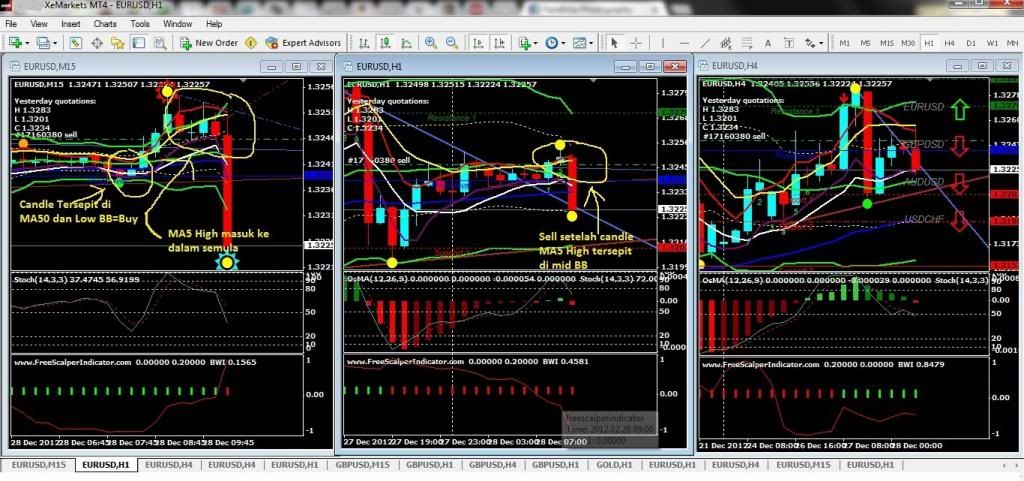Click the Zoom Out magnifier icon
1024x481 pixels.
pyautogui.click(x=452, y=43)
